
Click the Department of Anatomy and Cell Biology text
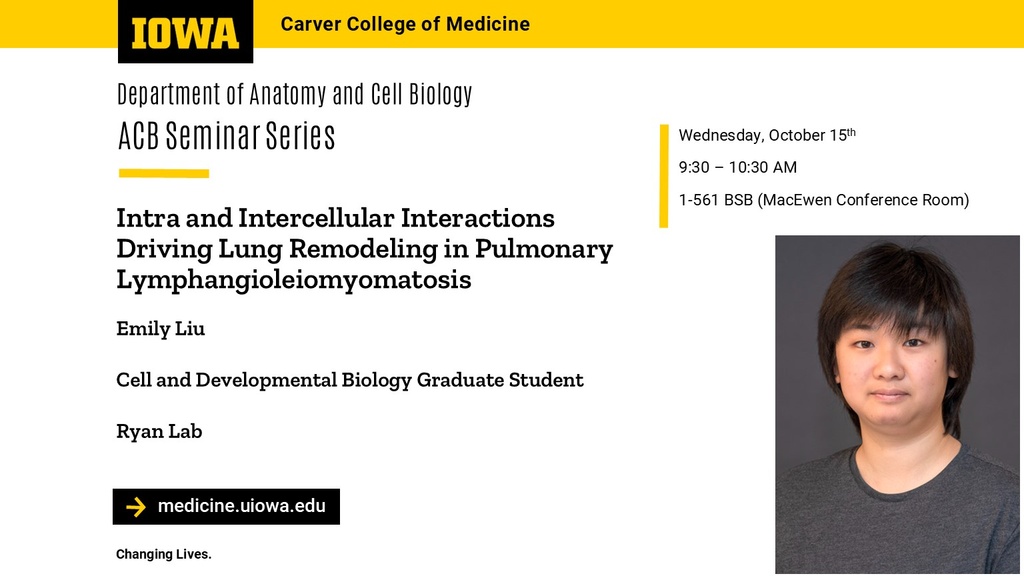[x=294, y=95]
